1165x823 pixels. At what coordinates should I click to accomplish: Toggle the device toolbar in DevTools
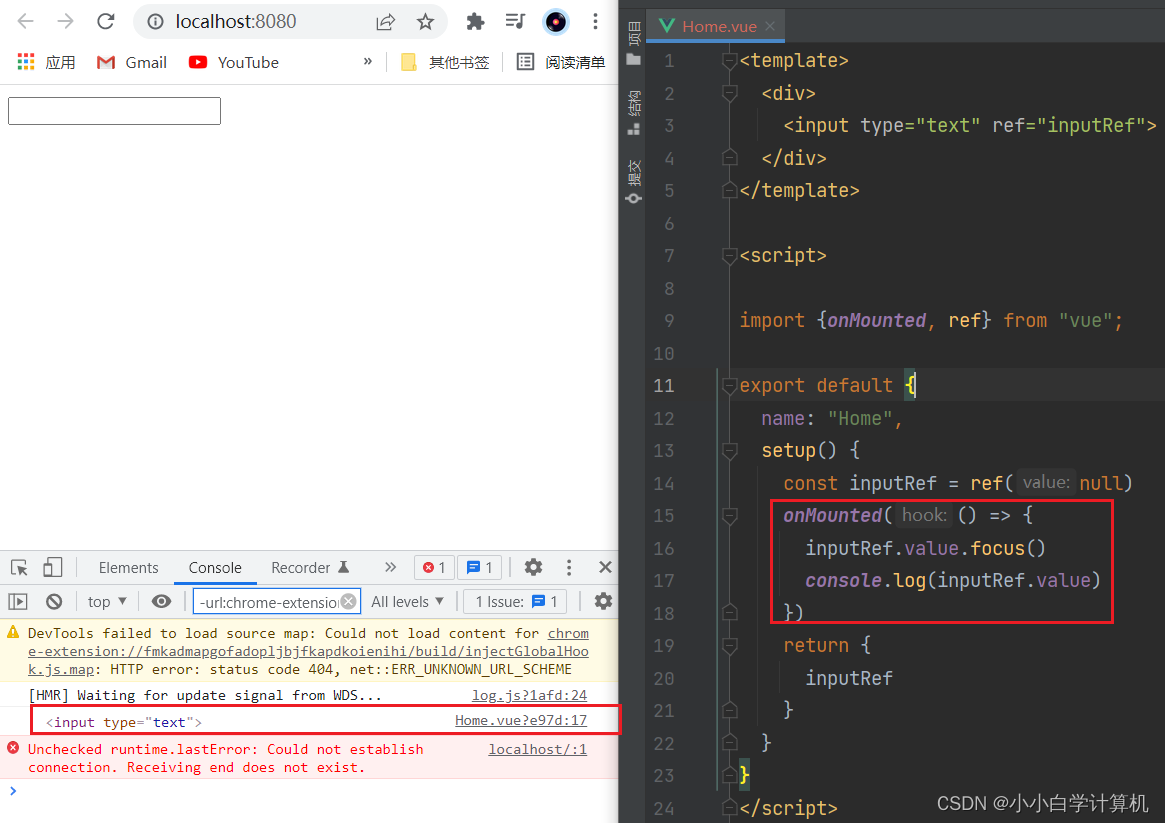point(52,567)
